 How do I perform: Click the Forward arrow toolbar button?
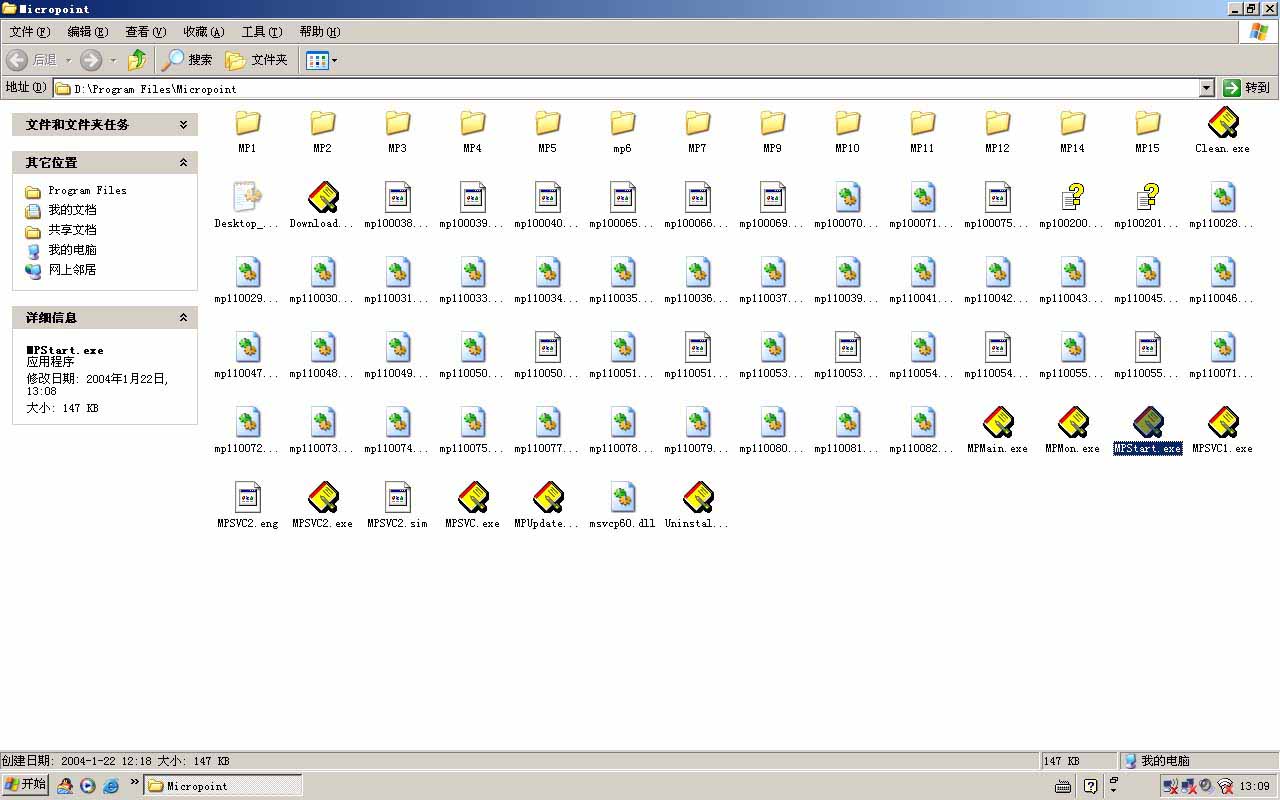pyautogui.click(x=91, y=60)
